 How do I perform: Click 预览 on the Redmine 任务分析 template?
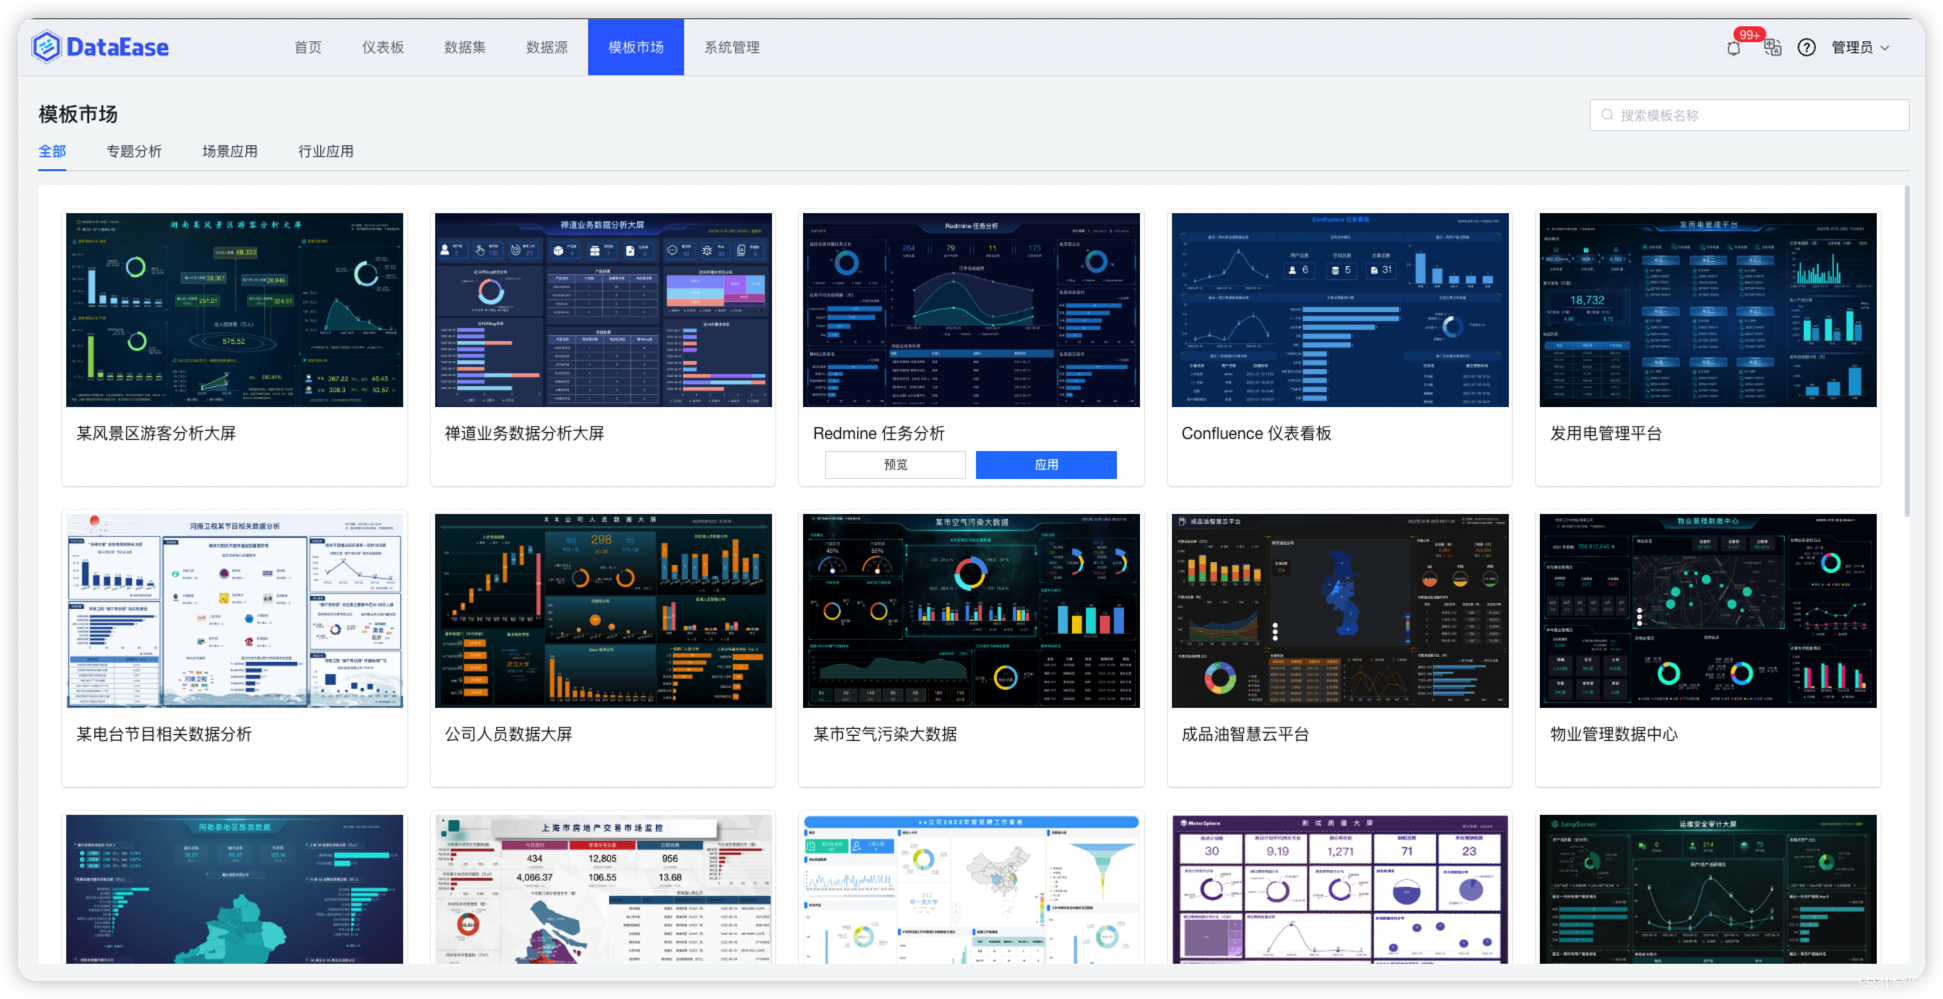click(x=894, y=464)
